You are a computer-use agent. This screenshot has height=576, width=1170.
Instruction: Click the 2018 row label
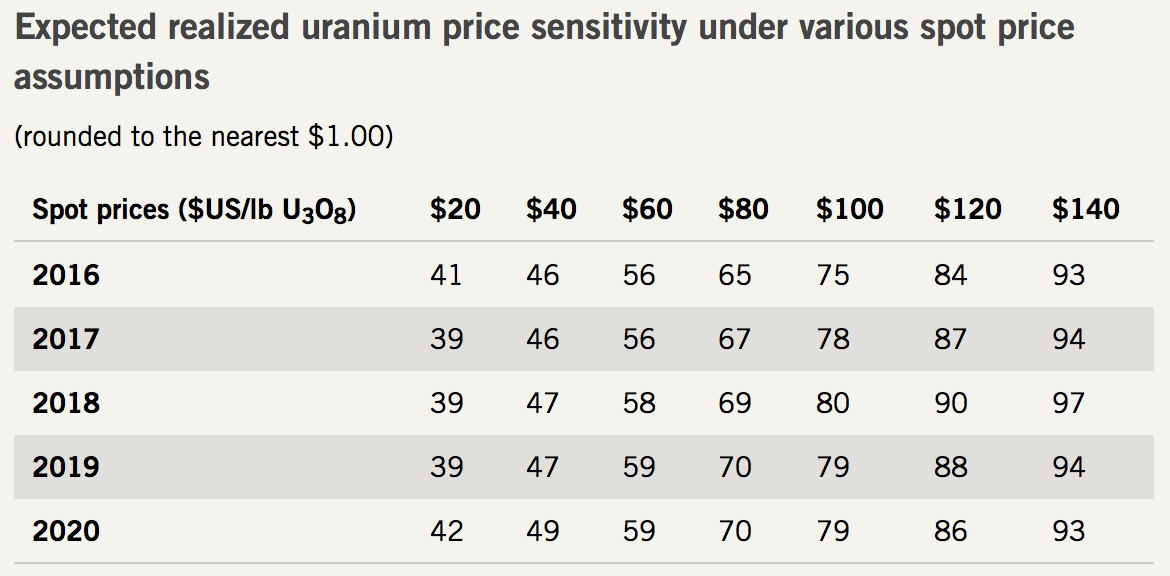pos(66,403)
